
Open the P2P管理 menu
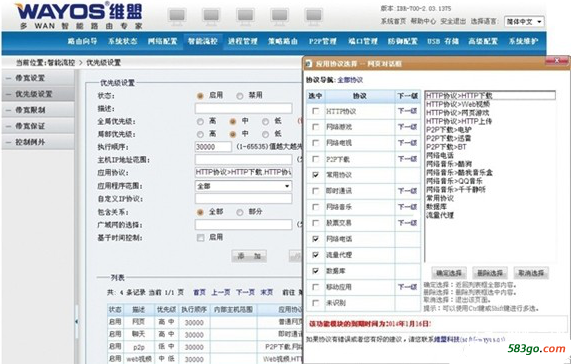[x=323, y=41]
